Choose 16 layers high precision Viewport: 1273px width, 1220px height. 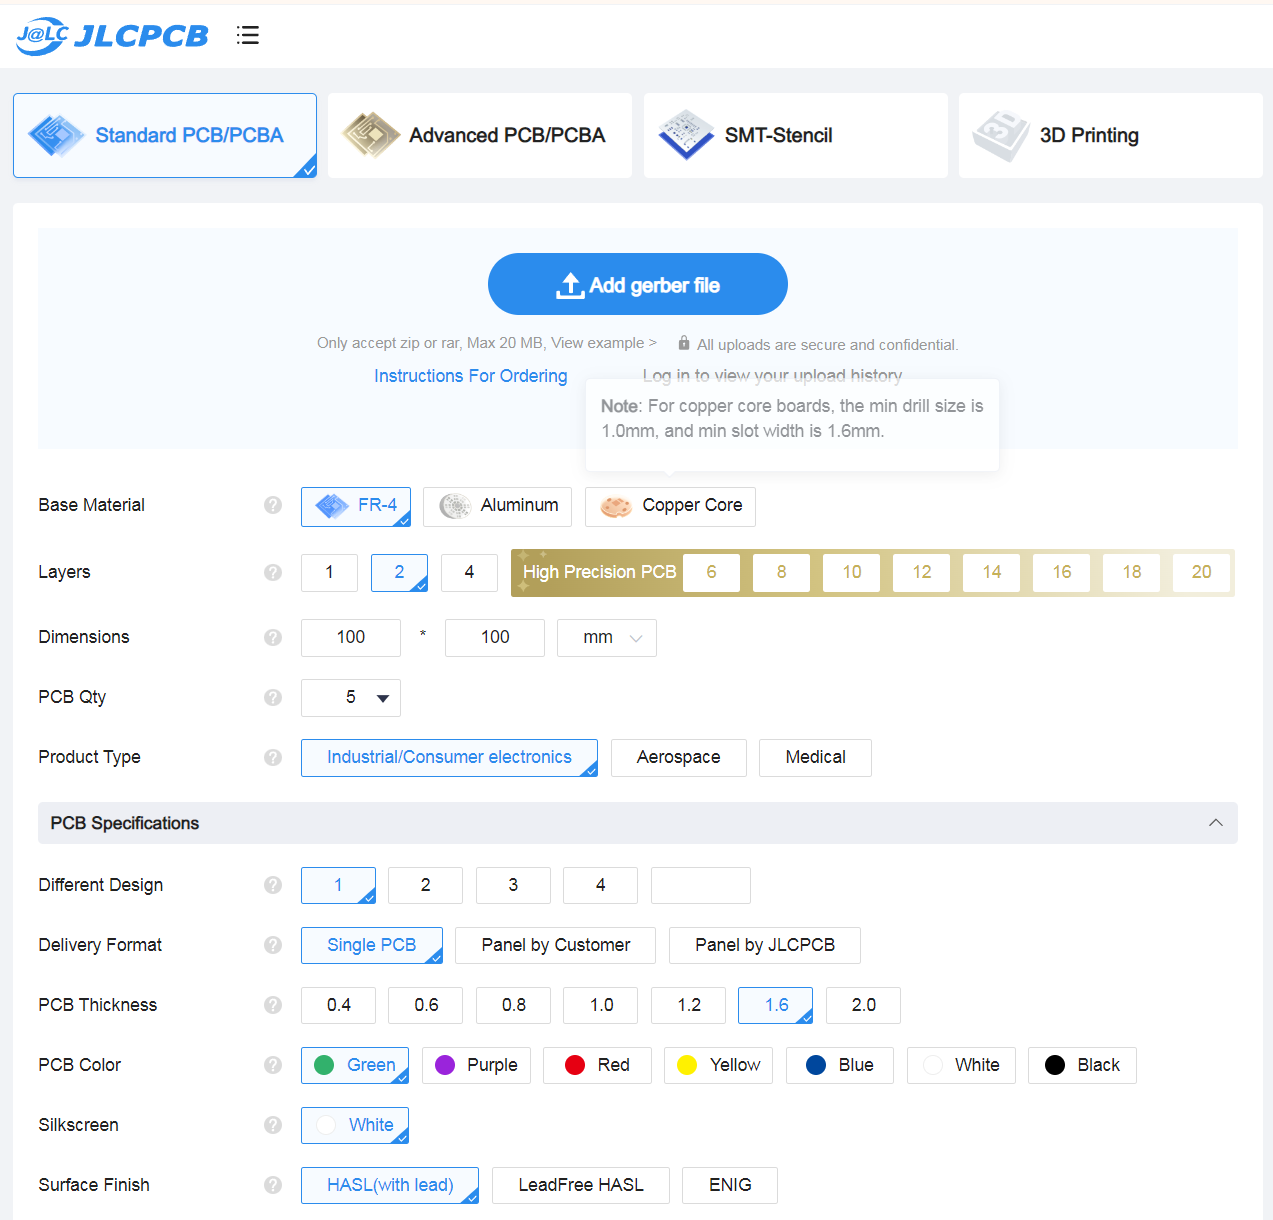pos(1061,573)
